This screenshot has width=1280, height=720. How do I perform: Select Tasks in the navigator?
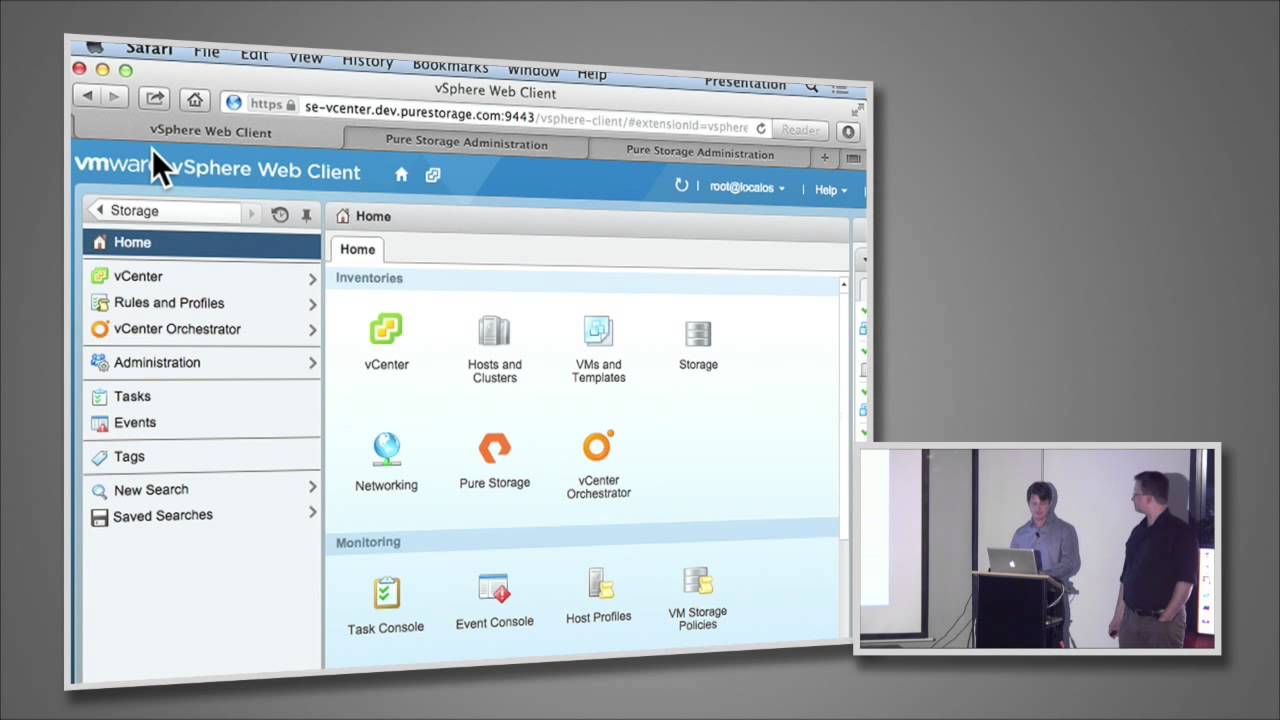(132, 396)
